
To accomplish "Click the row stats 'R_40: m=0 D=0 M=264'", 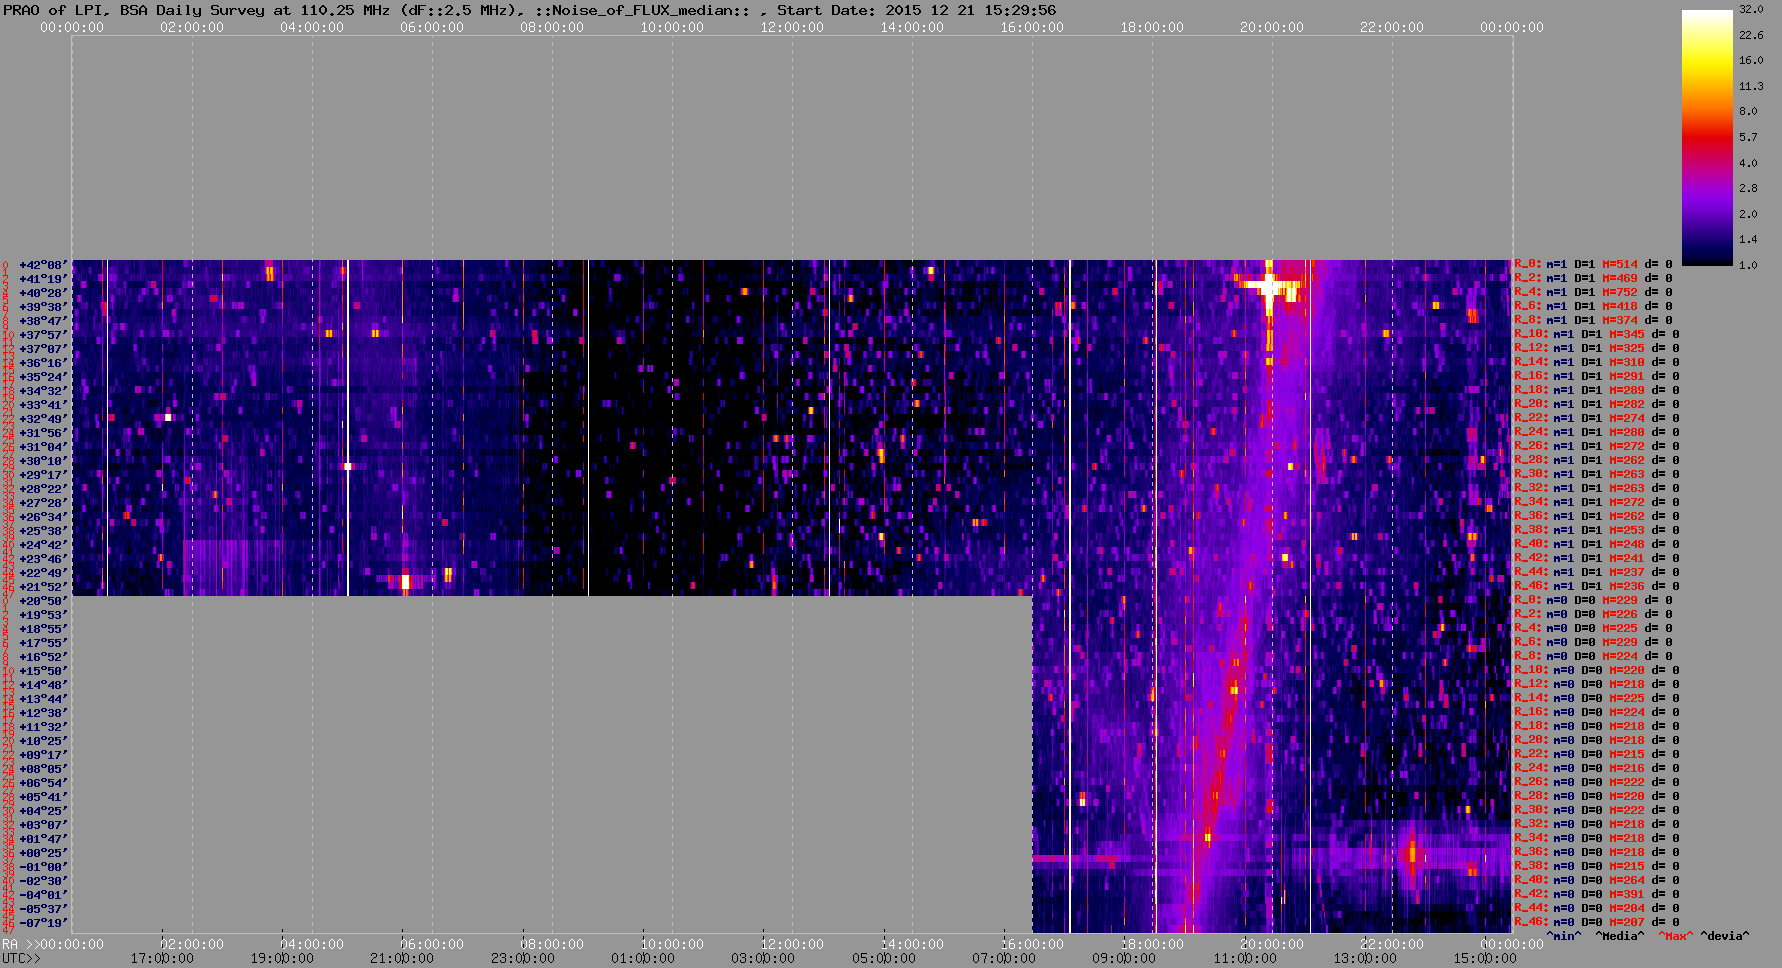I will [1579, 881].
